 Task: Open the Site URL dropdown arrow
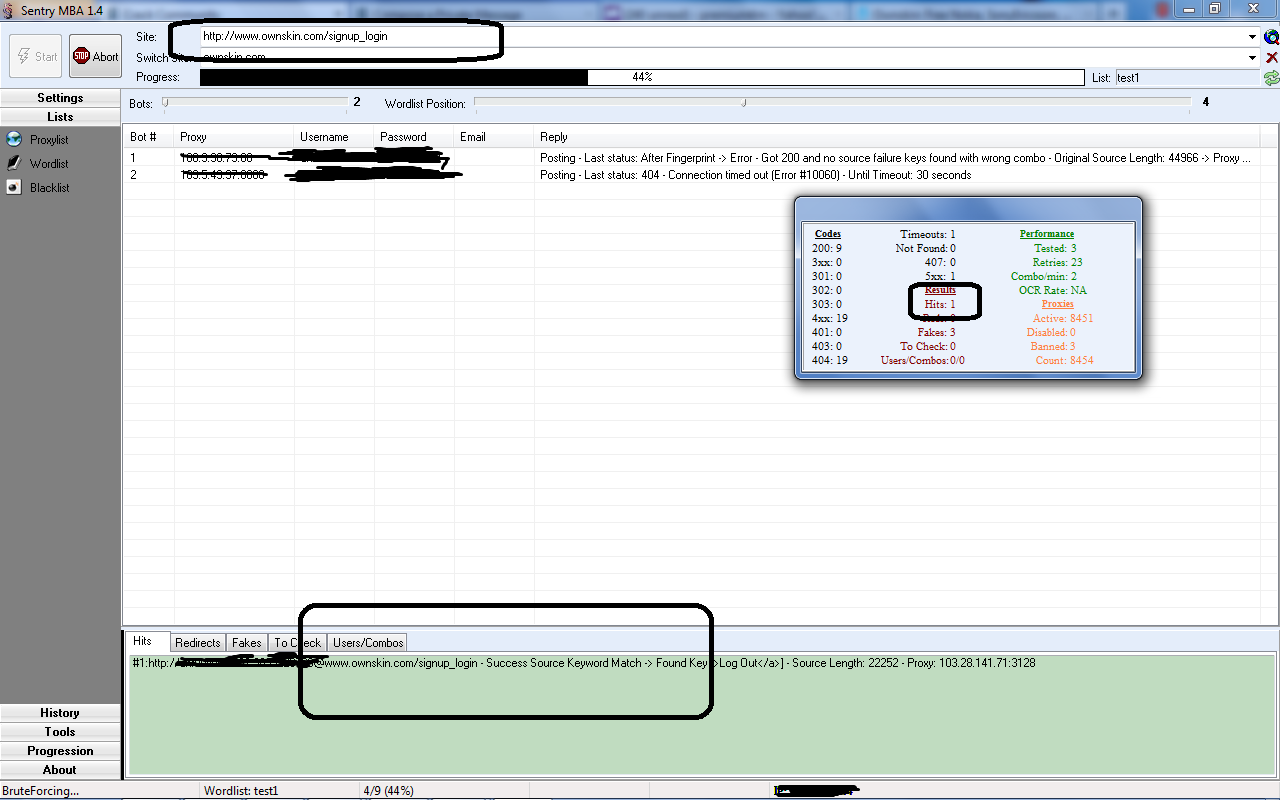point(1253,37)
